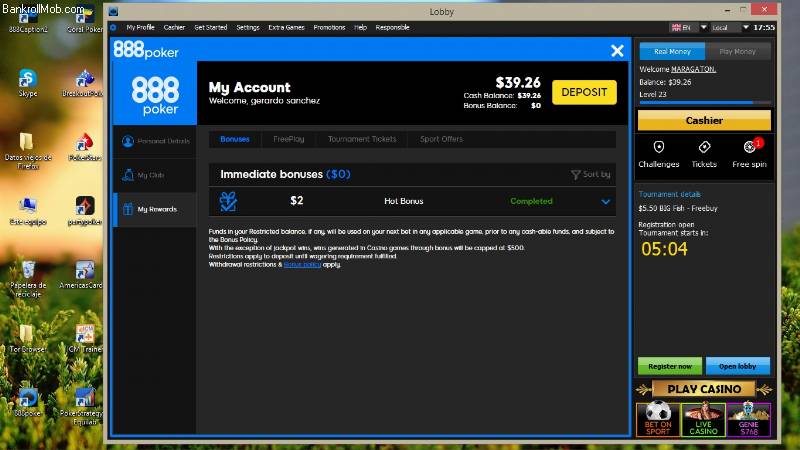Open Get Started menu
This screenshot has width=800, height=450.
click(211, 28)
